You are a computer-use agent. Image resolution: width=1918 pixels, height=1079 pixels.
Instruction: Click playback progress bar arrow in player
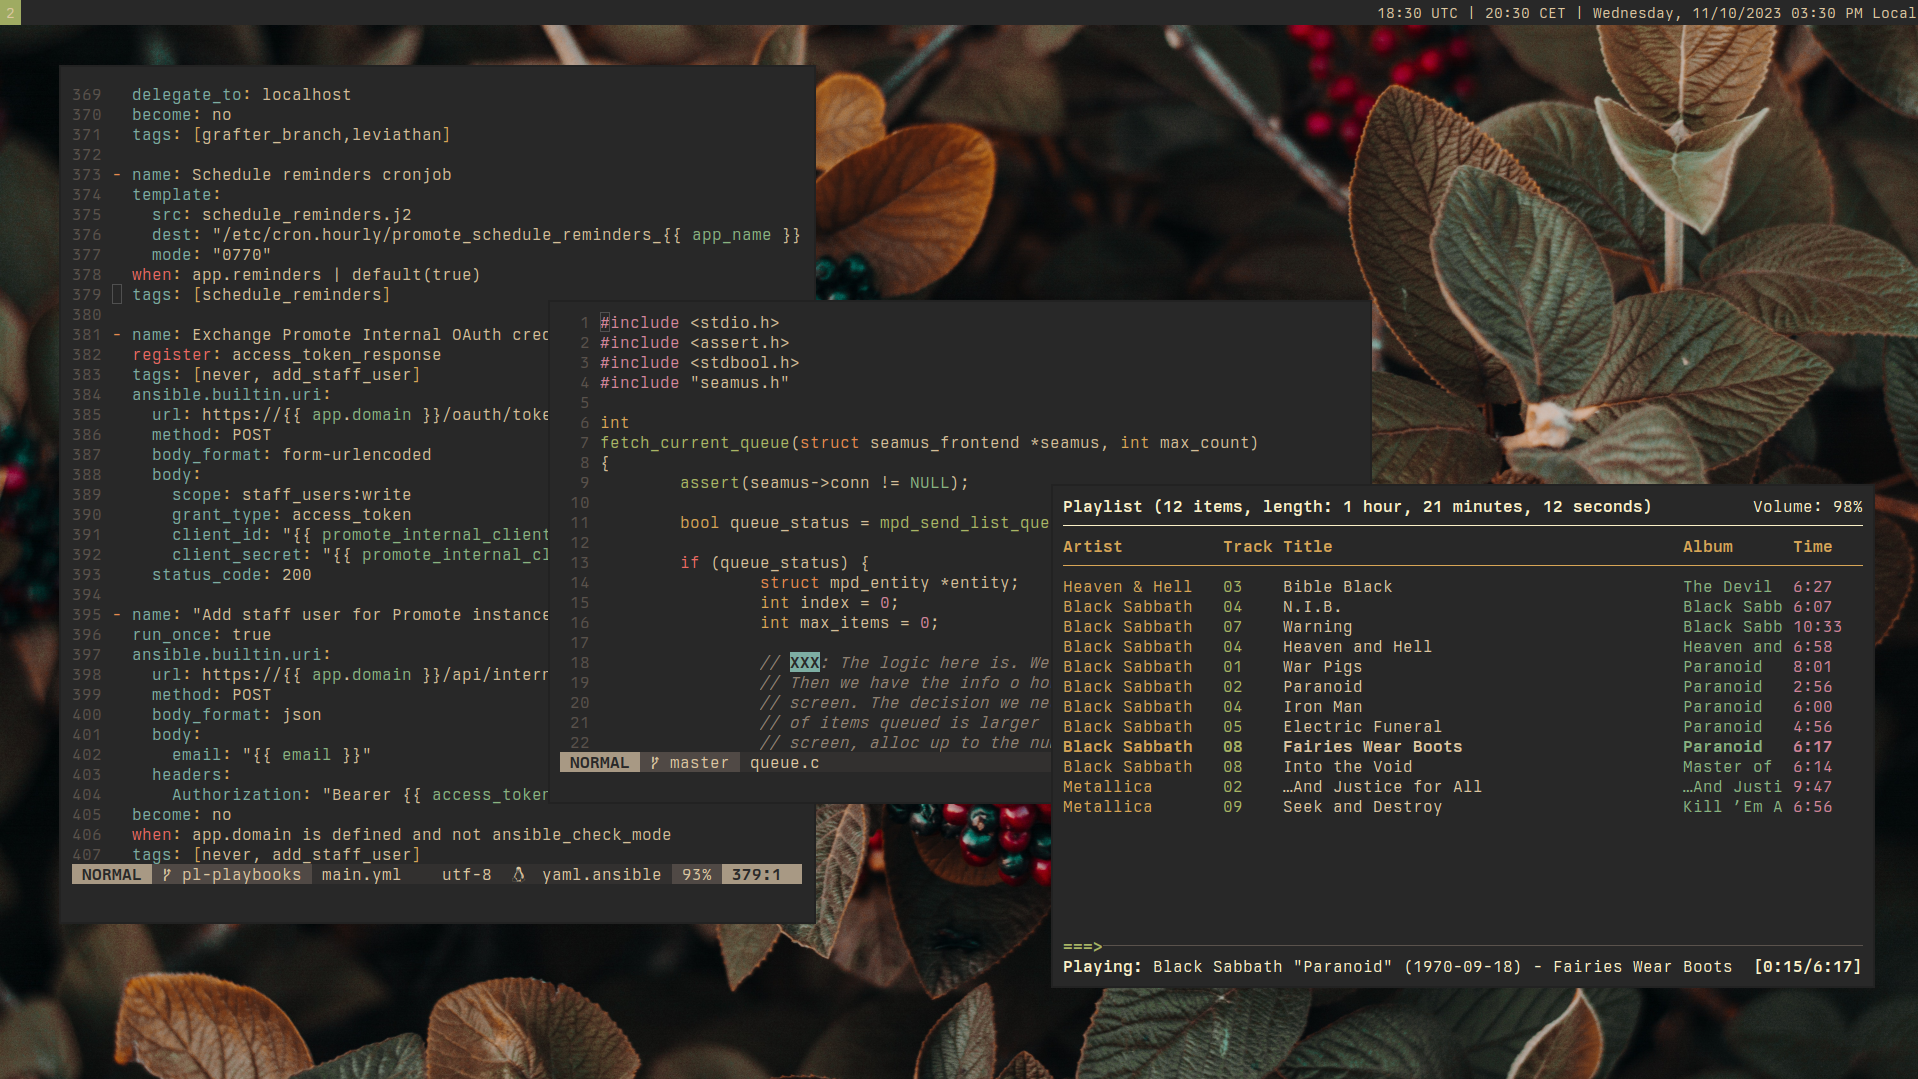(x=1082, y=946)
